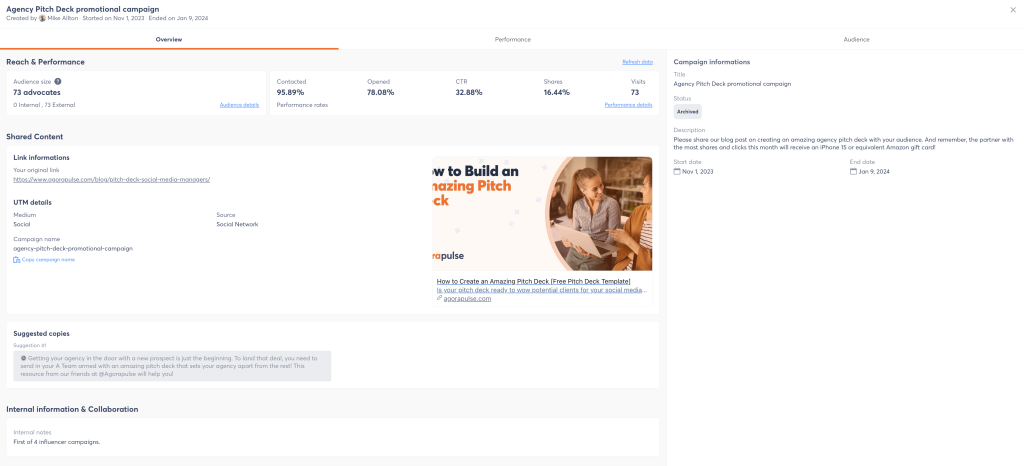Click the Opened 78.08% value
The image size is (1024, 466).
point(381,93)
